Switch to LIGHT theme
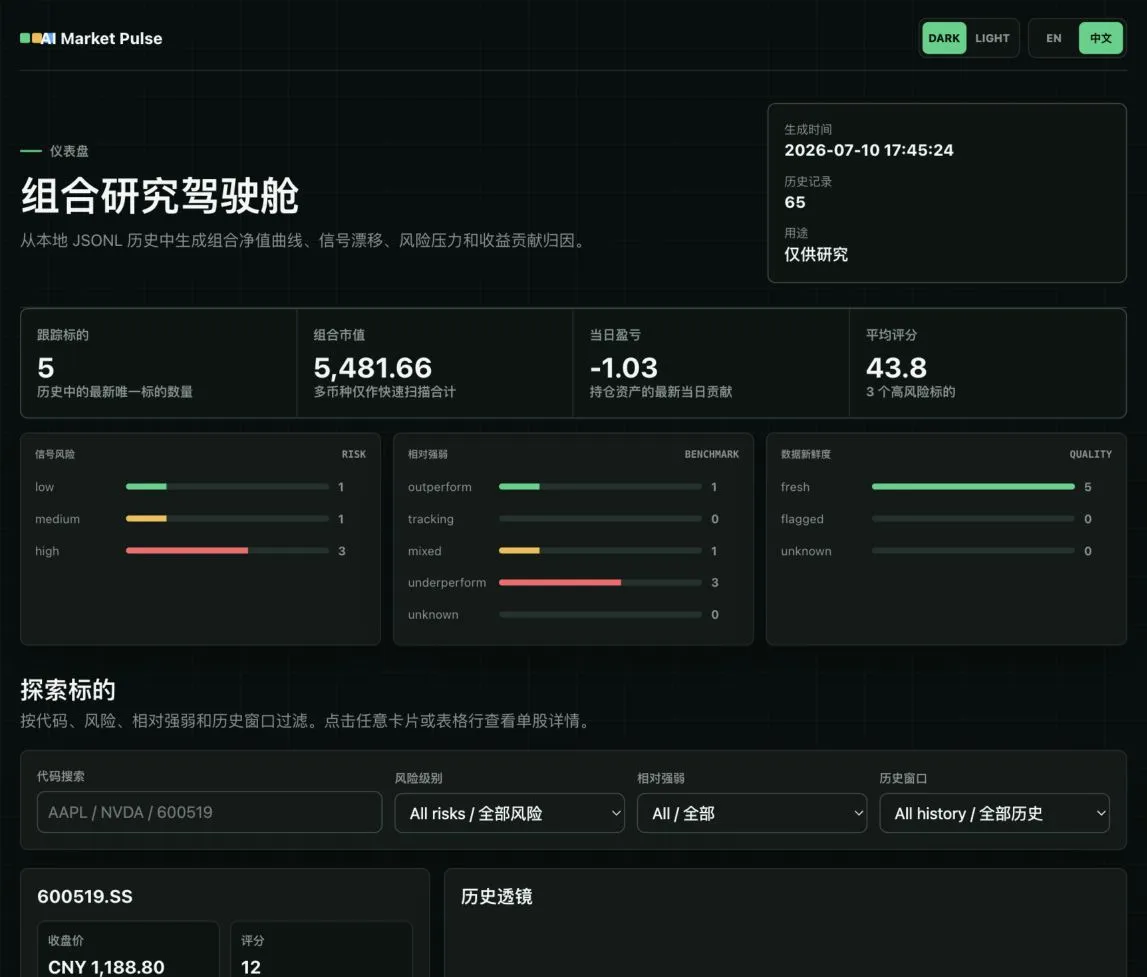The image size is (1147, 977). pos(992,38)
